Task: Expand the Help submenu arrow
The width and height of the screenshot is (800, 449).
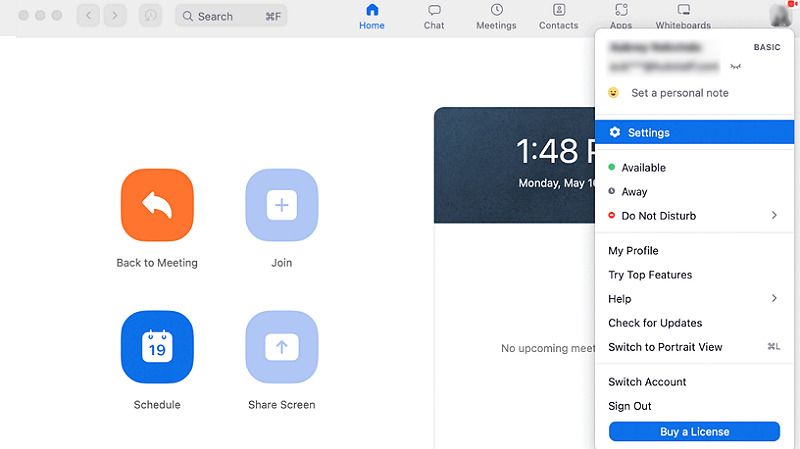Action: [x=774, y=299]
